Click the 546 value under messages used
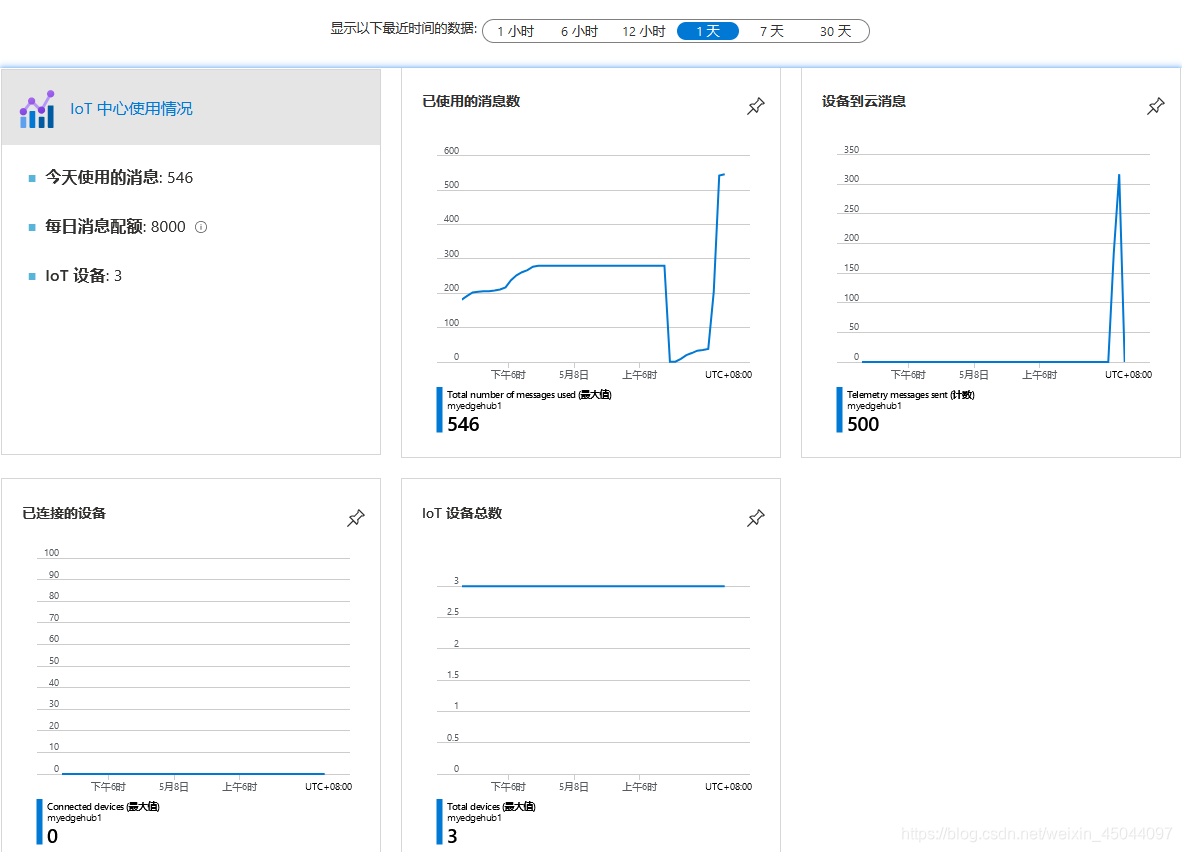The image size is (1182, 852). pyautogui.click(x=464, y=424)
